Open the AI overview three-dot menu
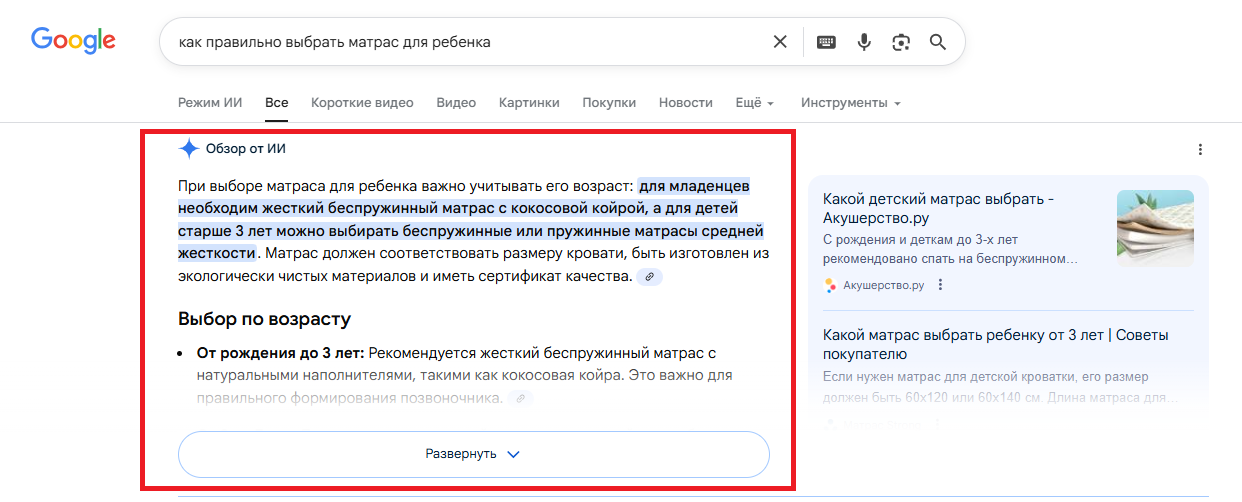 (1200, 150)
